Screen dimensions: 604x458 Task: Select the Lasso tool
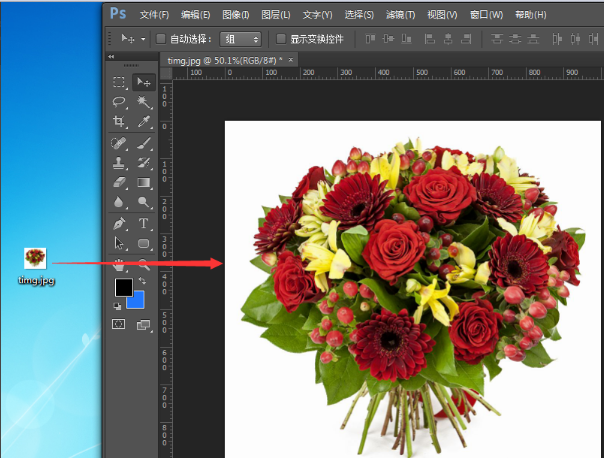(x=119, y=102)
